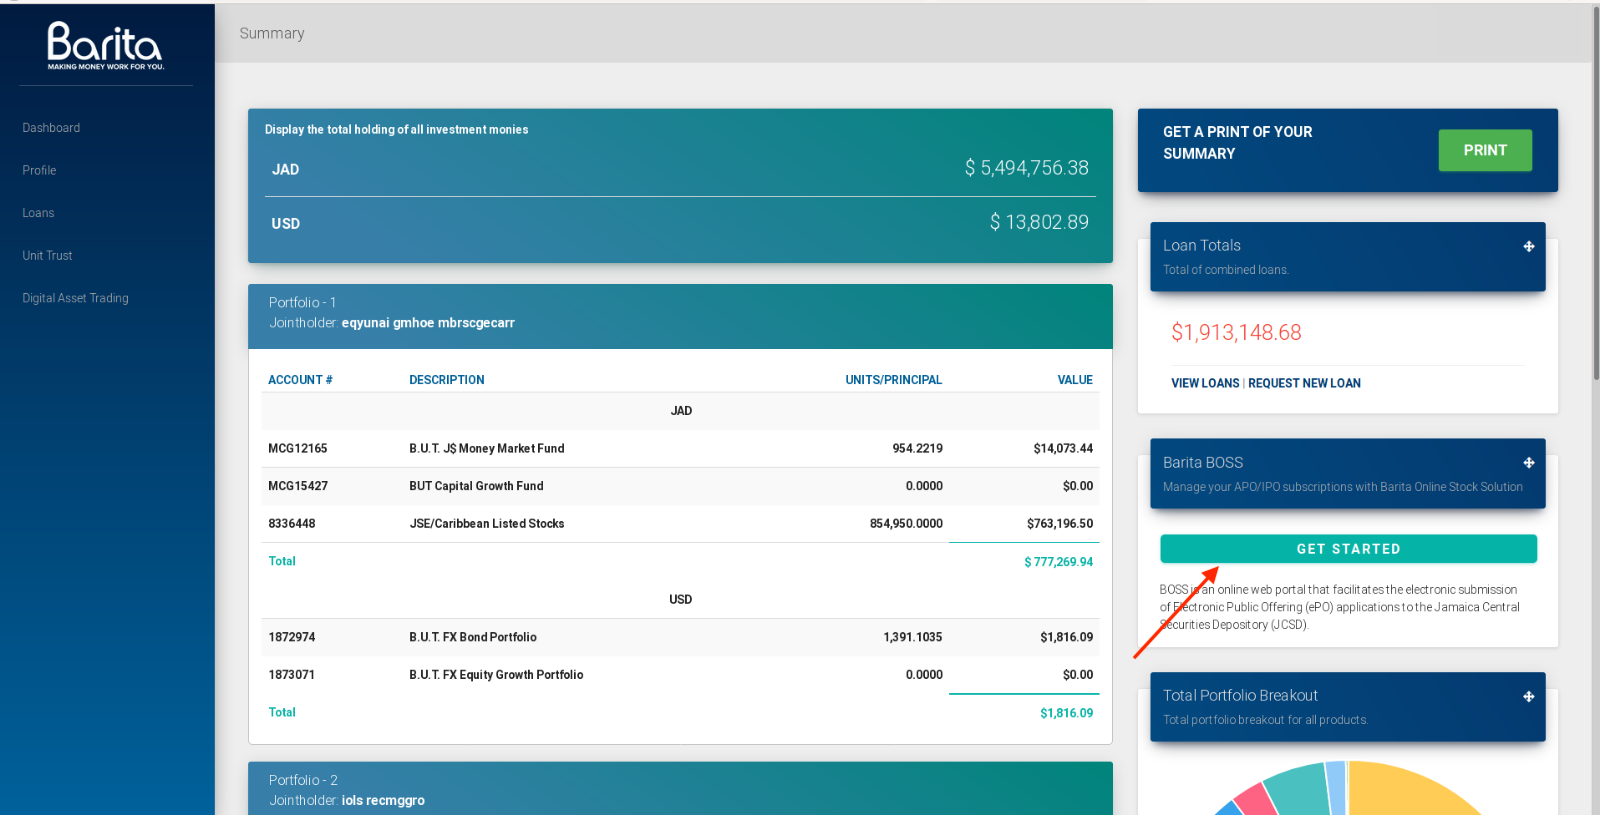Screen dimensions: 1600x815
Task: Click the Loan Totals card title
Action: (1202, 245)
